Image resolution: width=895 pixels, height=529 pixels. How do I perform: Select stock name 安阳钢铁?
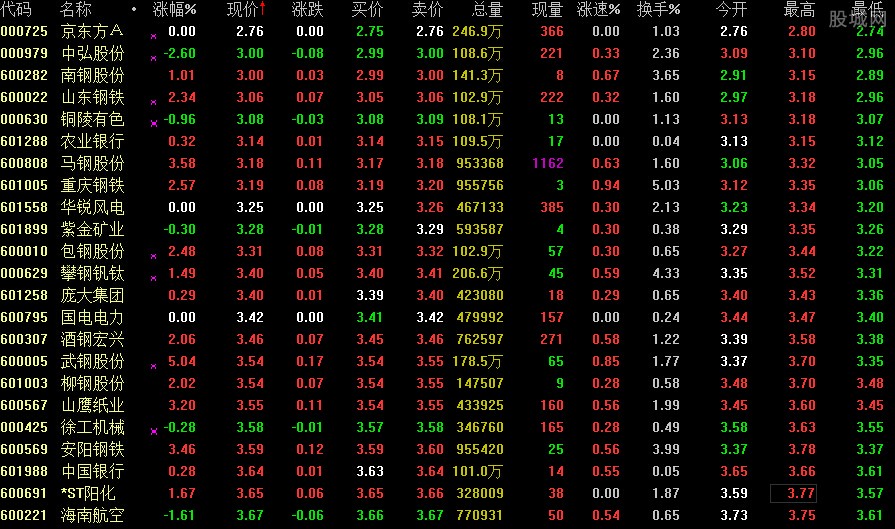click(x=92, y=449)
